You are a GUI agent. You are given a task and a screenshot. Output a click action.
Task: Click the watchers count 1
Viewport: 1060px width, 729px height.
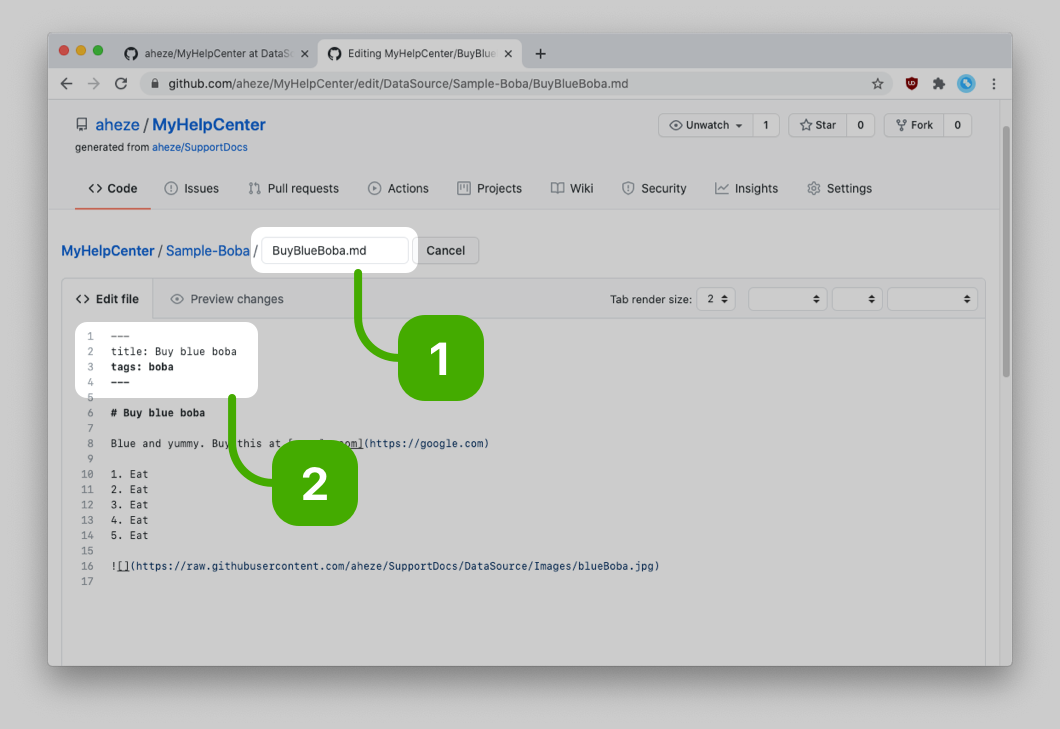pos(766,125)
